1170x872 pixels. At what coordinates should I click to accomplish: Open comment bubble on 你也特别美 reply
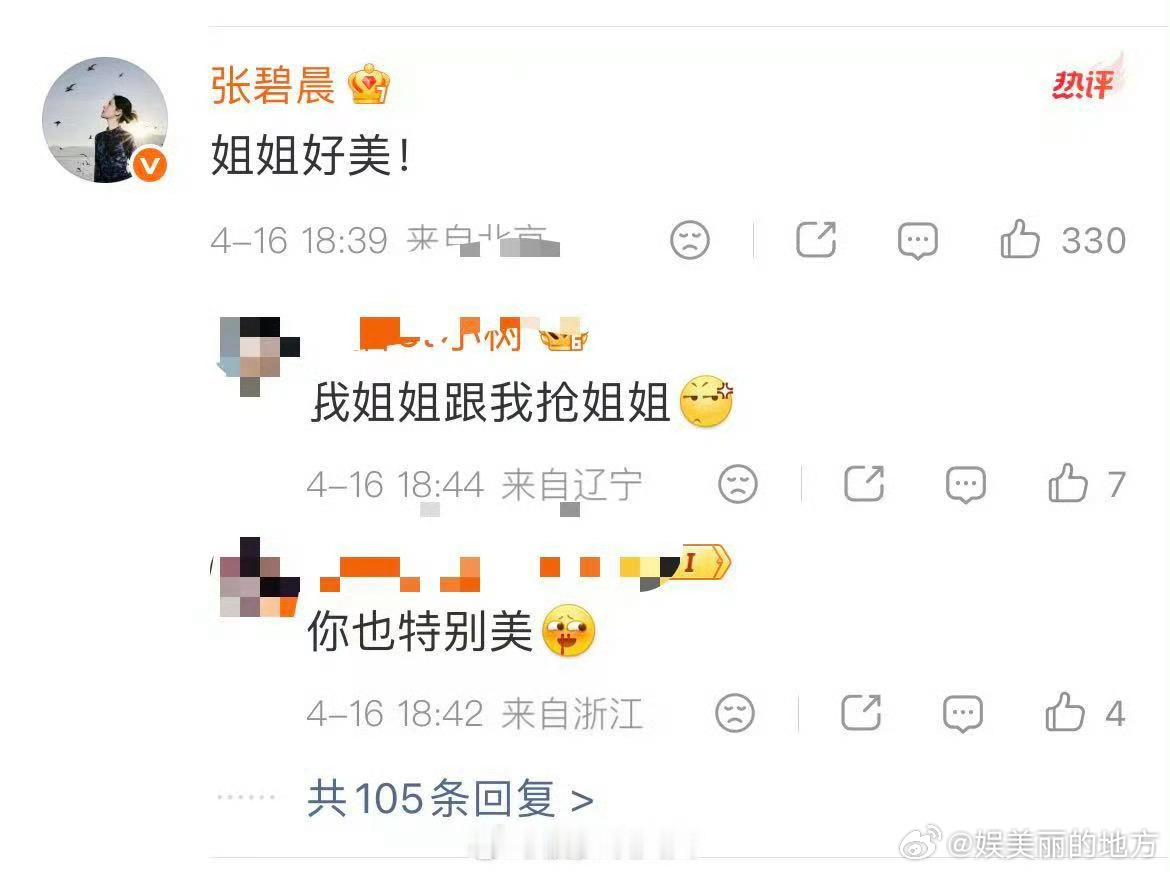click(963, 713)
